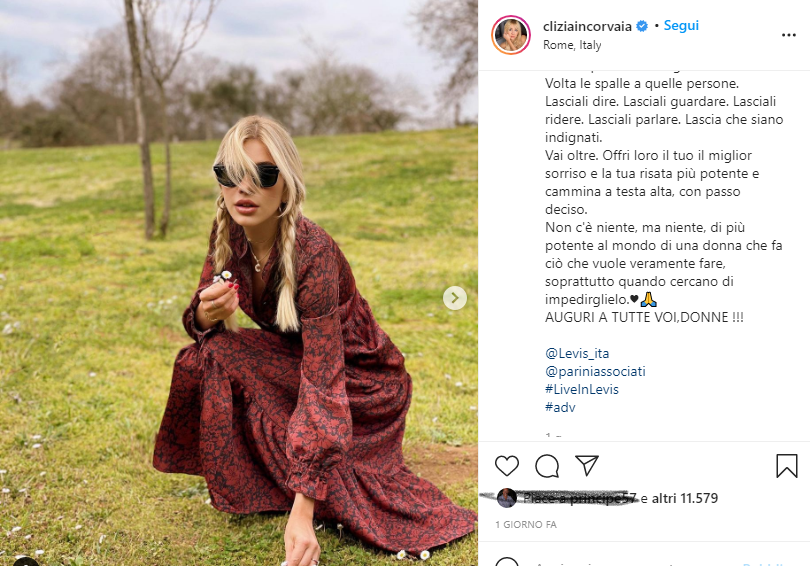The width and height of the screenshot is (810, 566).
Task: Share post with paper plane icon
Action: coord(587,465)
